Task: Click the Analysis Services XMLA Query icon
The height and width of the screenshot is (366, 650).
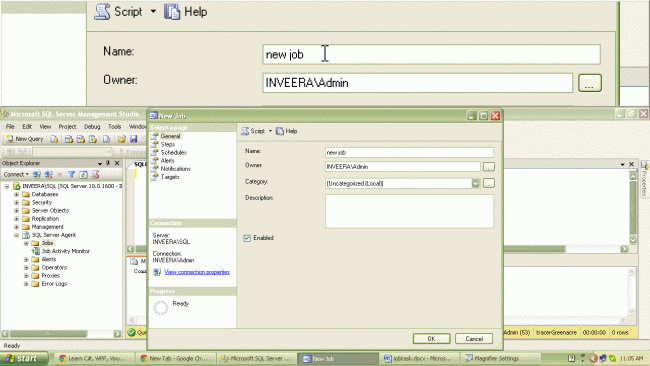Action: 93,139
